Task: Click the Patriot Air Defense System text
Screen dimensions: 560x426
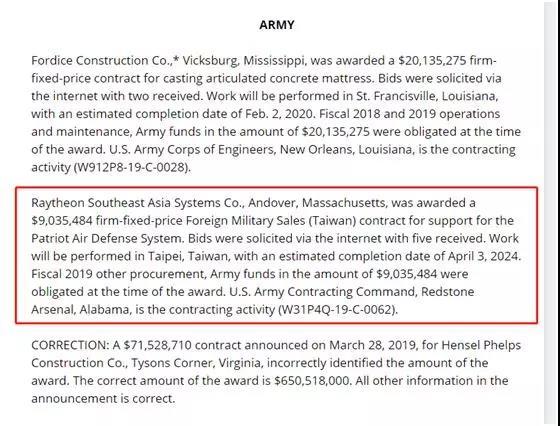Action: [107, 239]
